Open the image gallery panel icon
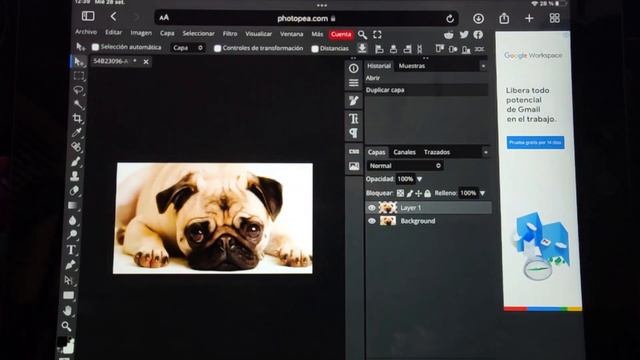The image size is (640, 360). pos(354,166)
